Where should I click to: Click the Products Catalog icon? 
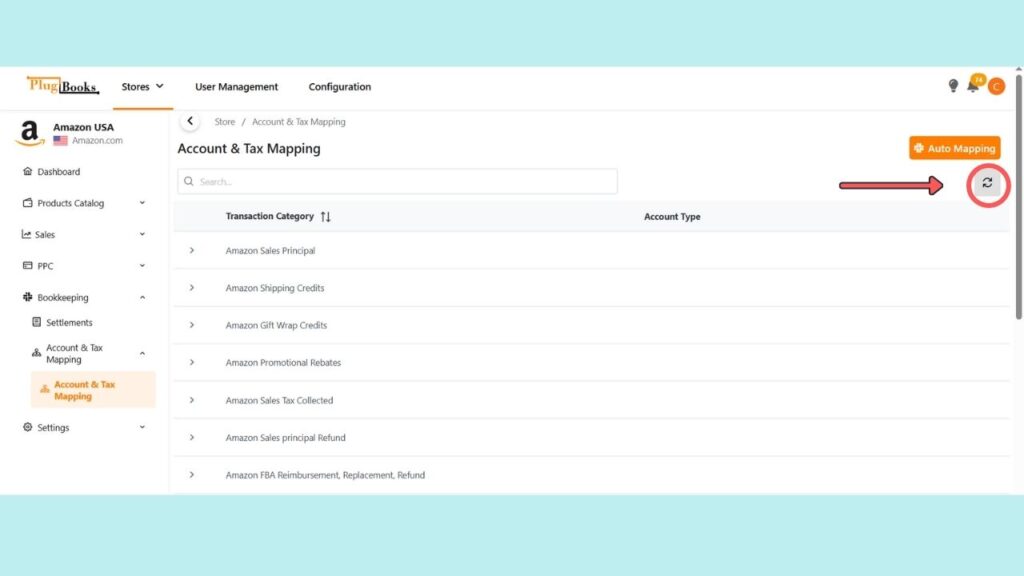point(27,202)
